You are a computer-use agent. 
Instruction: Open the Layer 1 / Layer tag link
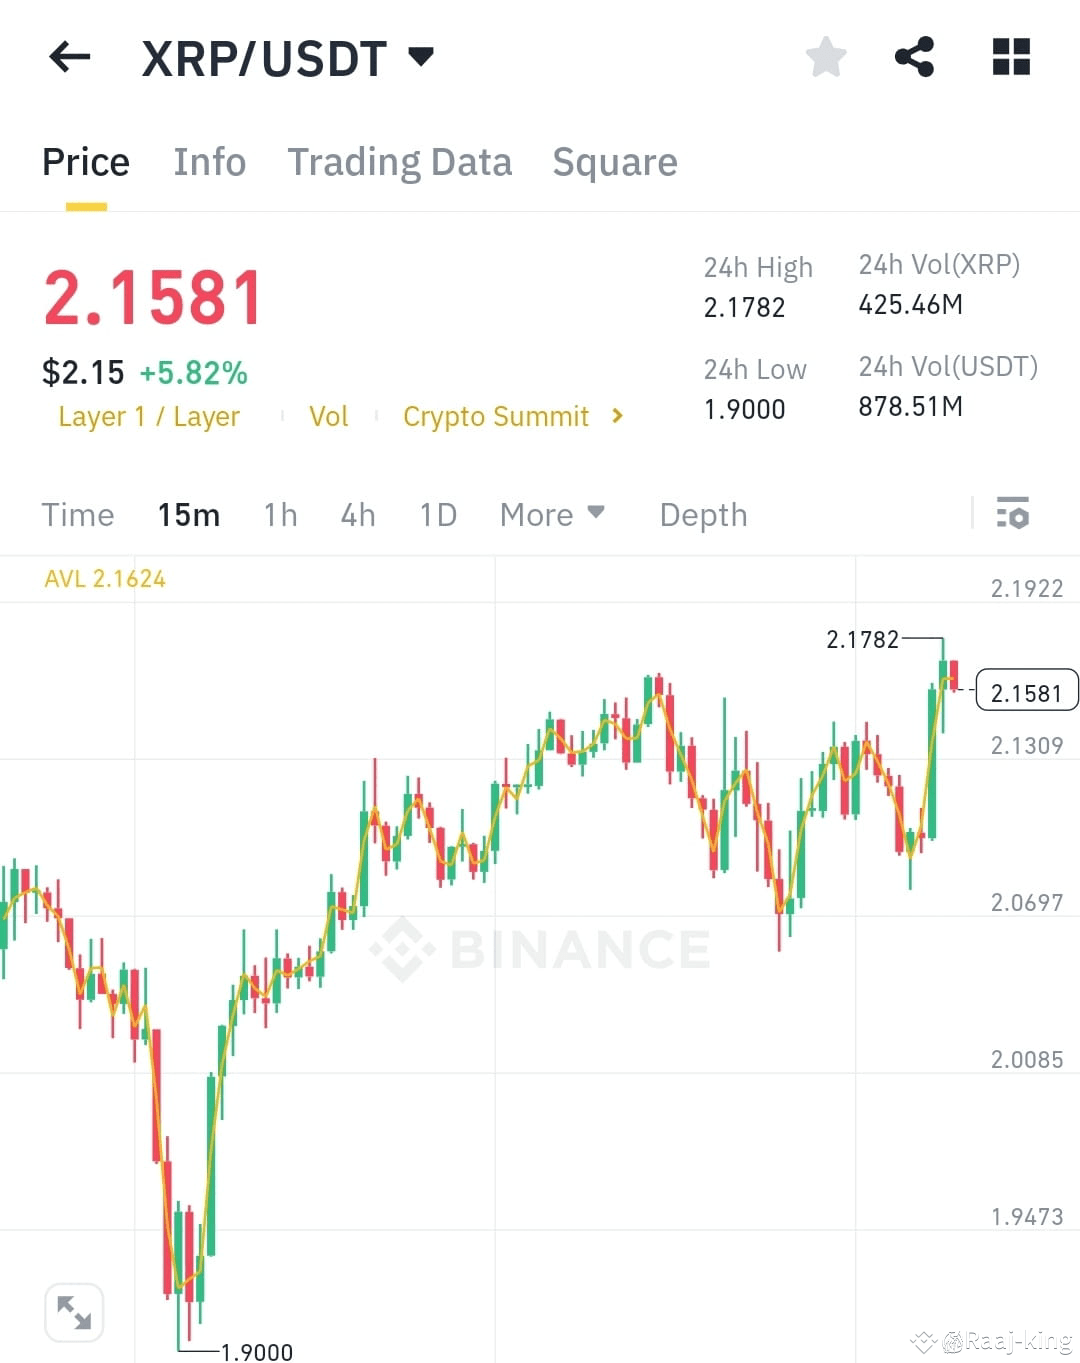(x=148, y=416)
